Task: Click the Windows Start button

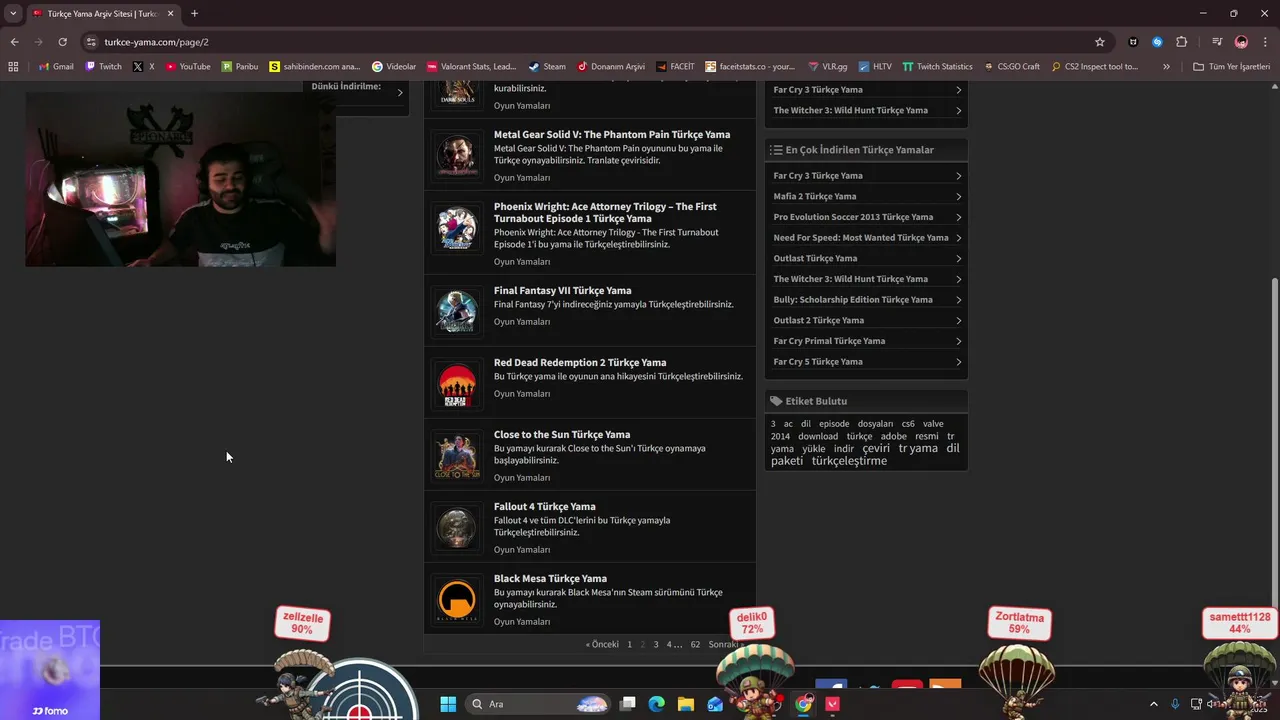Action: pos(448,704)
